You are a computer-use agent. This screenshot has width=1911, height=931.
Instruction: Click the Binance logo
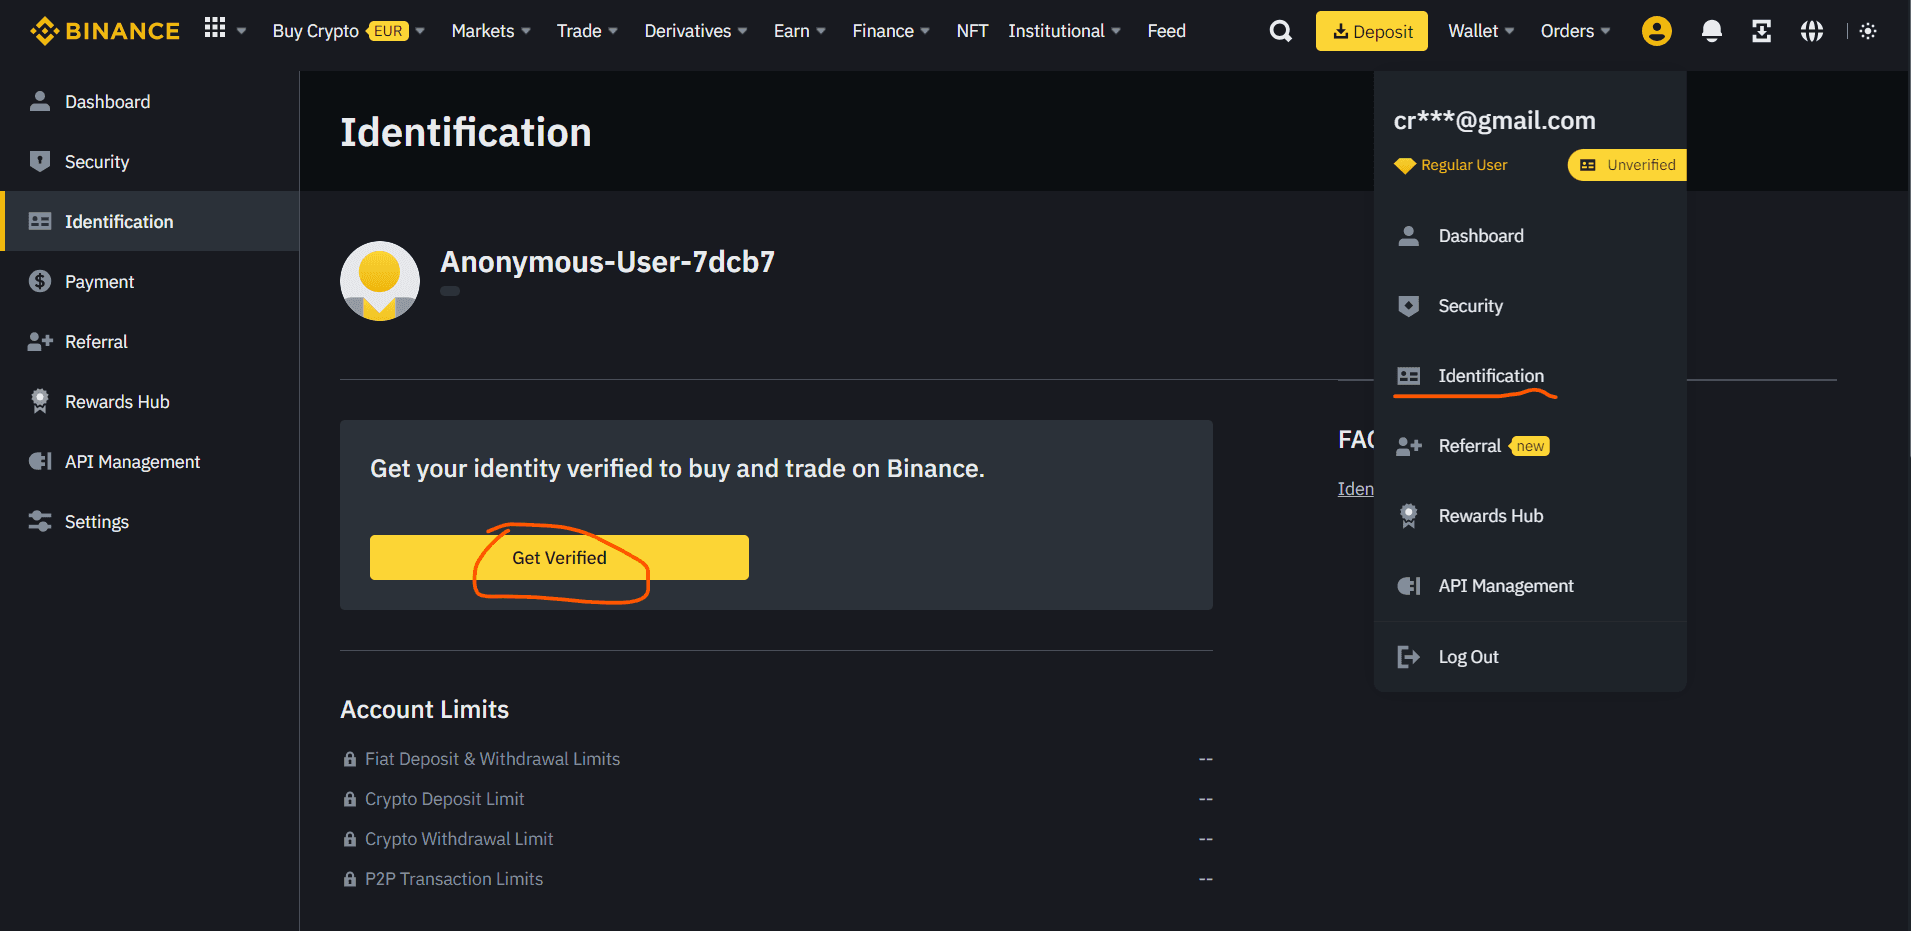tap(105, 31)
